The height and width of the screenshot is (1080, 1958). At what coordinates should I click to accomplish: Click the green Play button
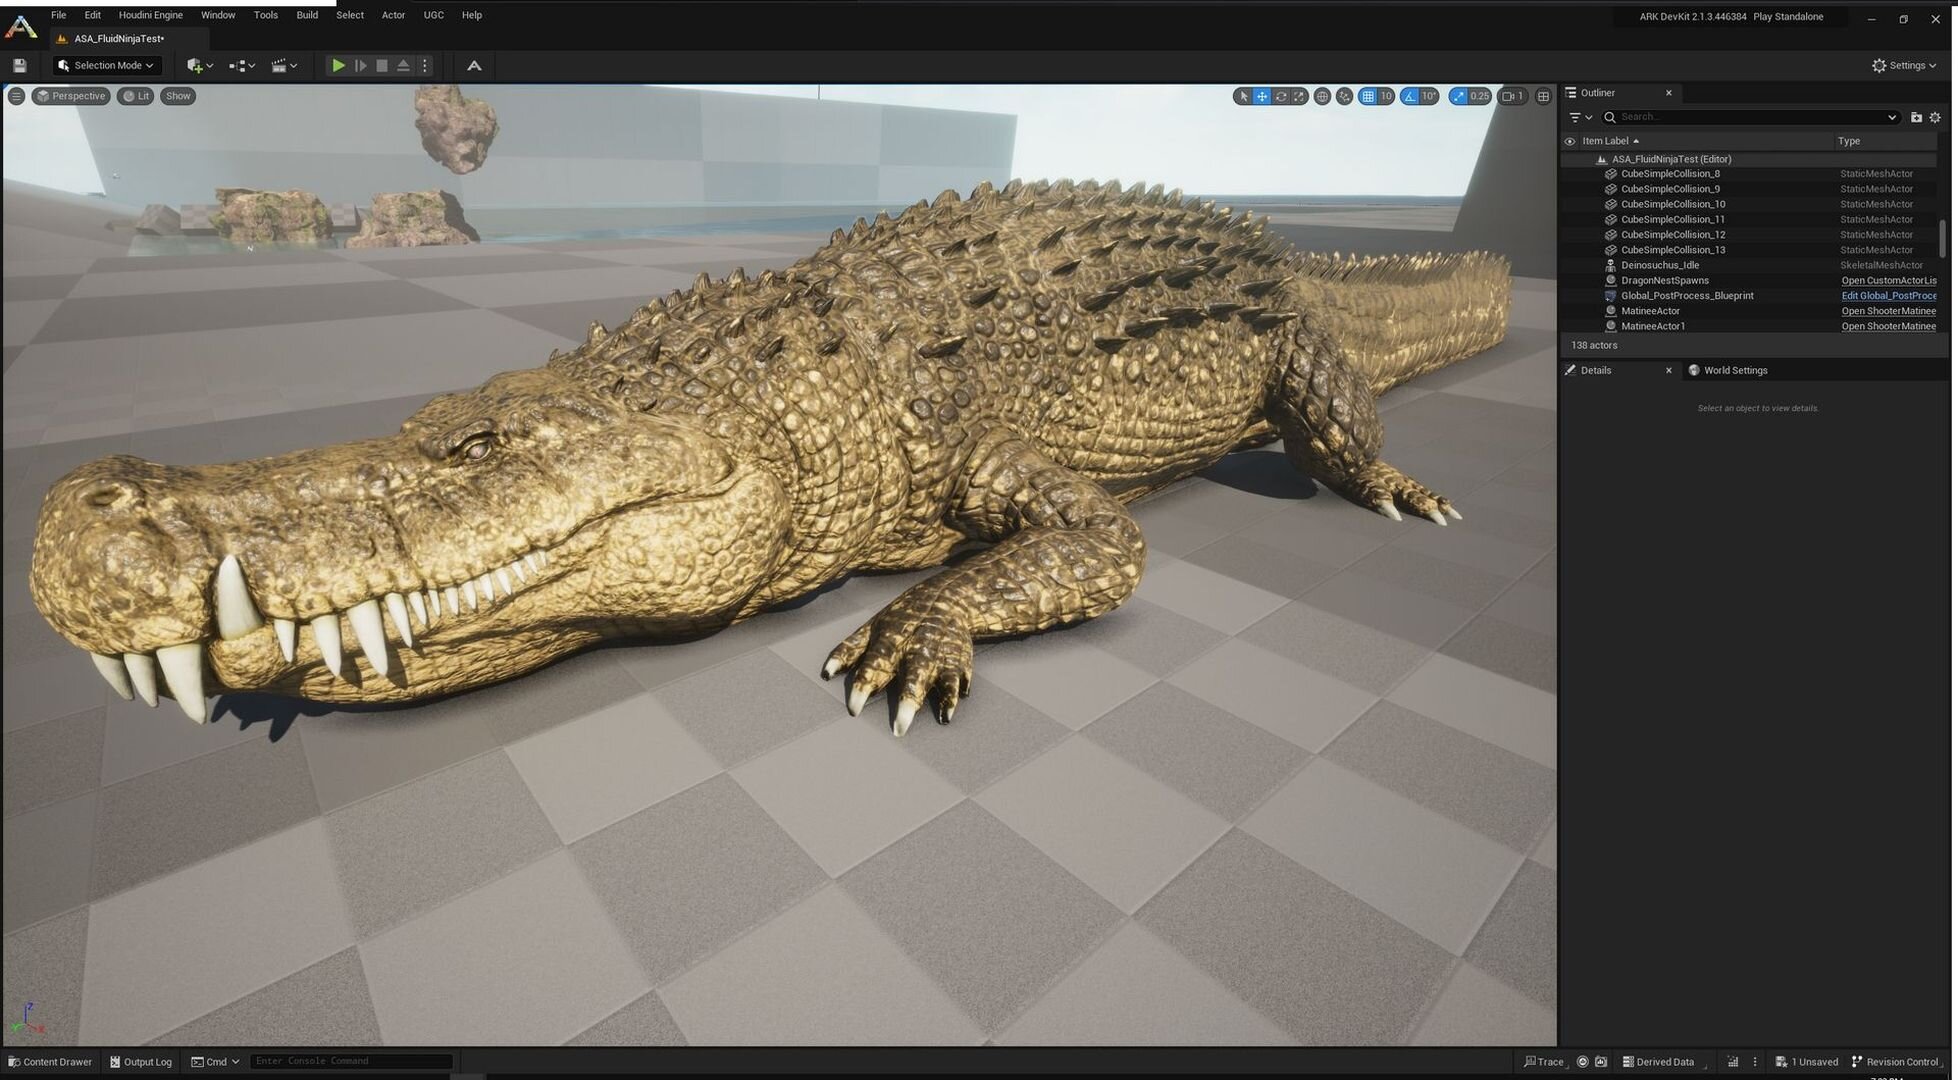tap(338, 66)
